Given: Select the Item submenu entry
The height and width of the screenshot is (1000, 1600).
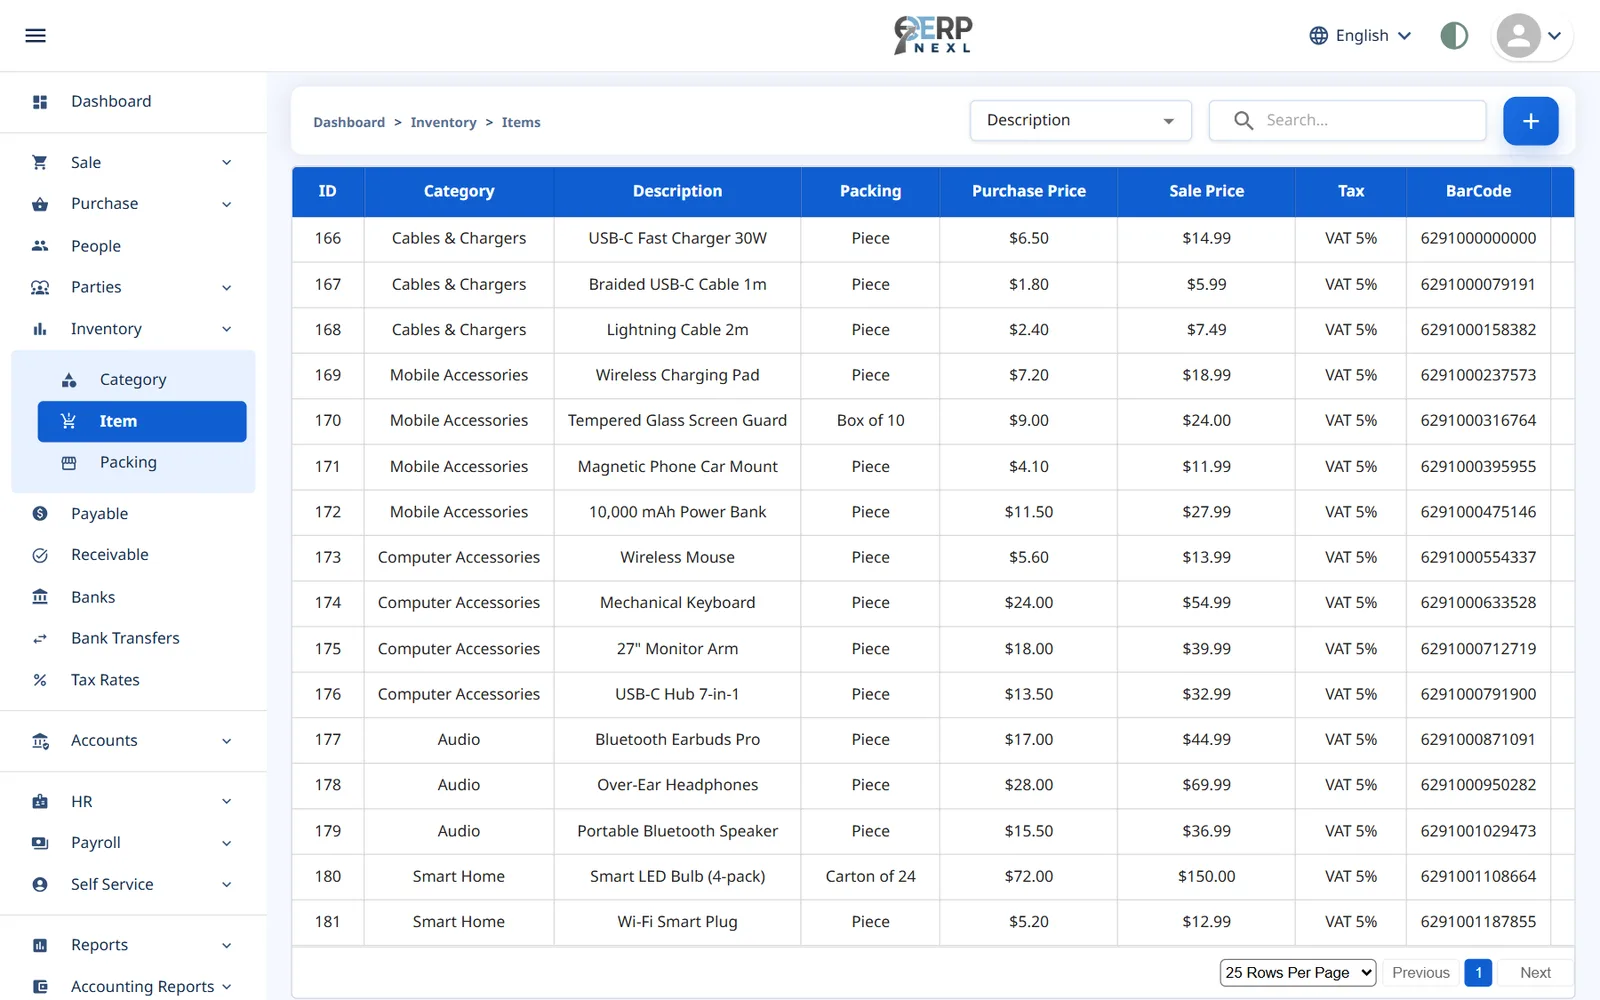Looking at the screenshot, I should [x=142, y=422].
